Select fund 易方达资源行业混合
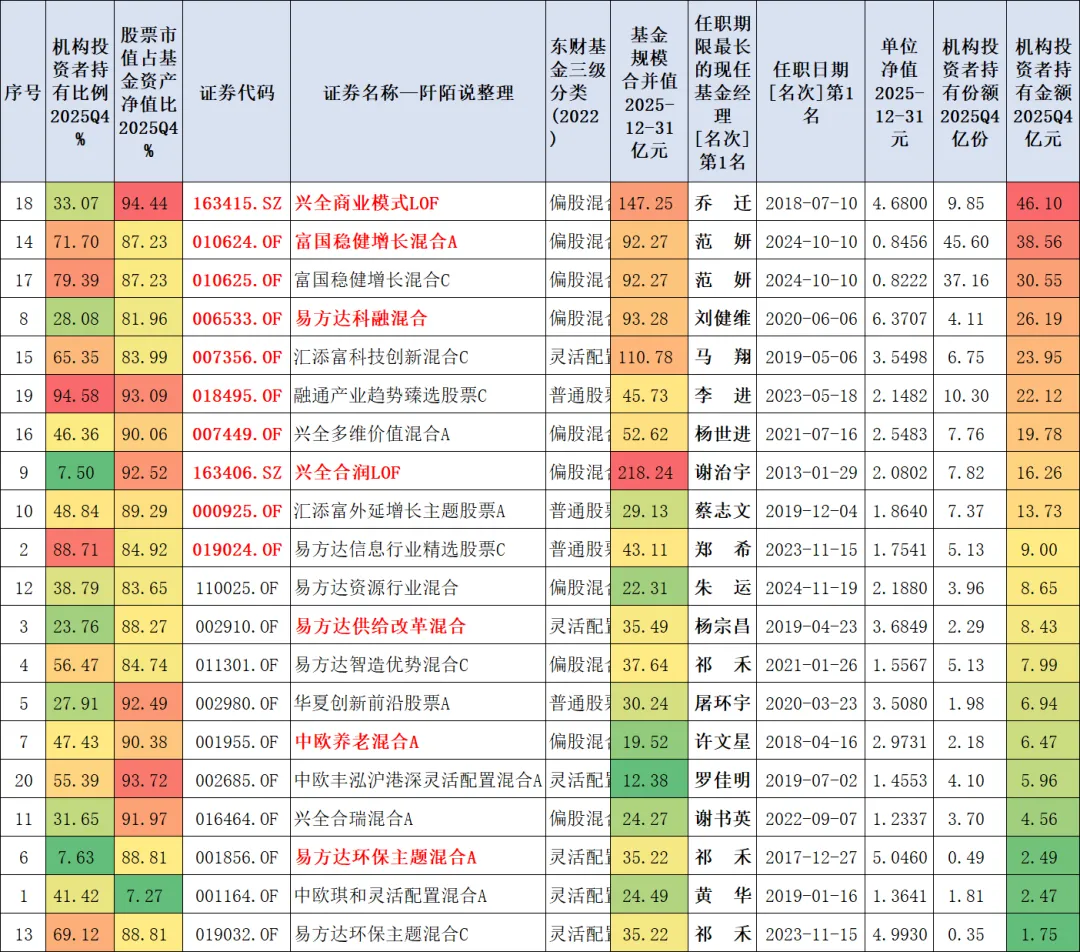This screenshot has width=1080, height=952. click(x=376, y=588)
